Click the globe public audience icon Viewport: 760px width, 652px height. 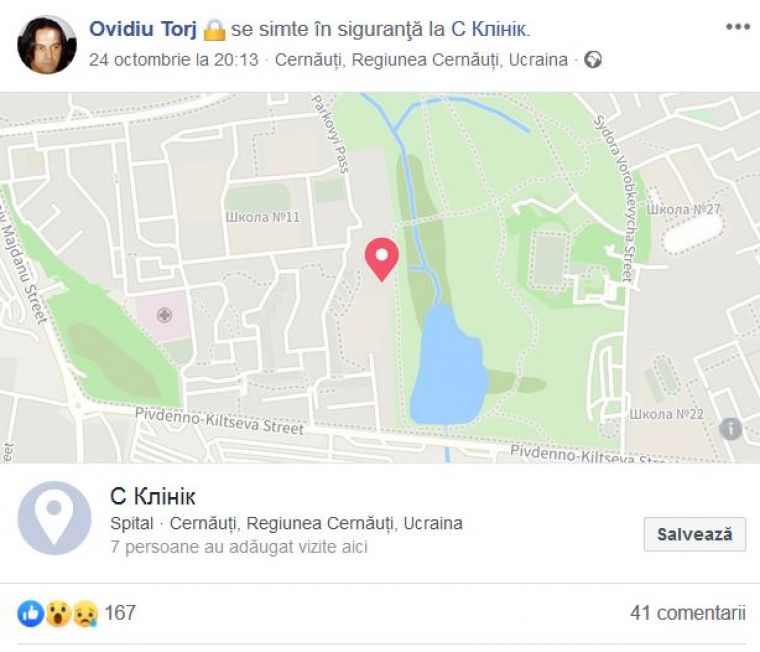[593, 60]
